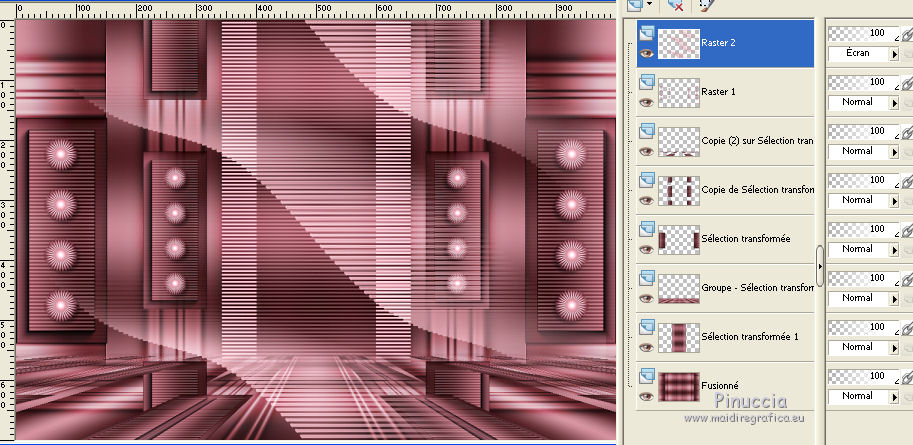913x445 pixels.
Task: Click the opacity slider of Sélection transformée 1
Action: tap(864, 327)
